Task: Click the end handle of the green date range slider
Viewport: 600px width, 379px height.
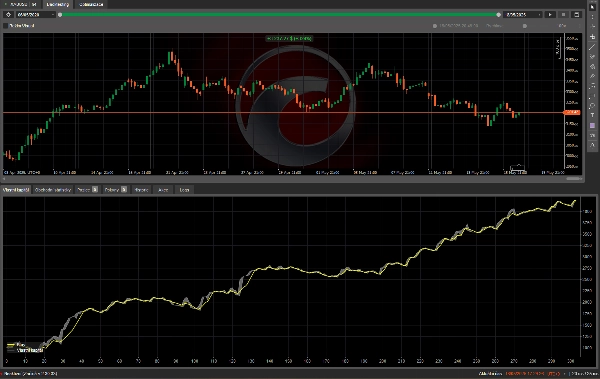Action: point(498,15)
